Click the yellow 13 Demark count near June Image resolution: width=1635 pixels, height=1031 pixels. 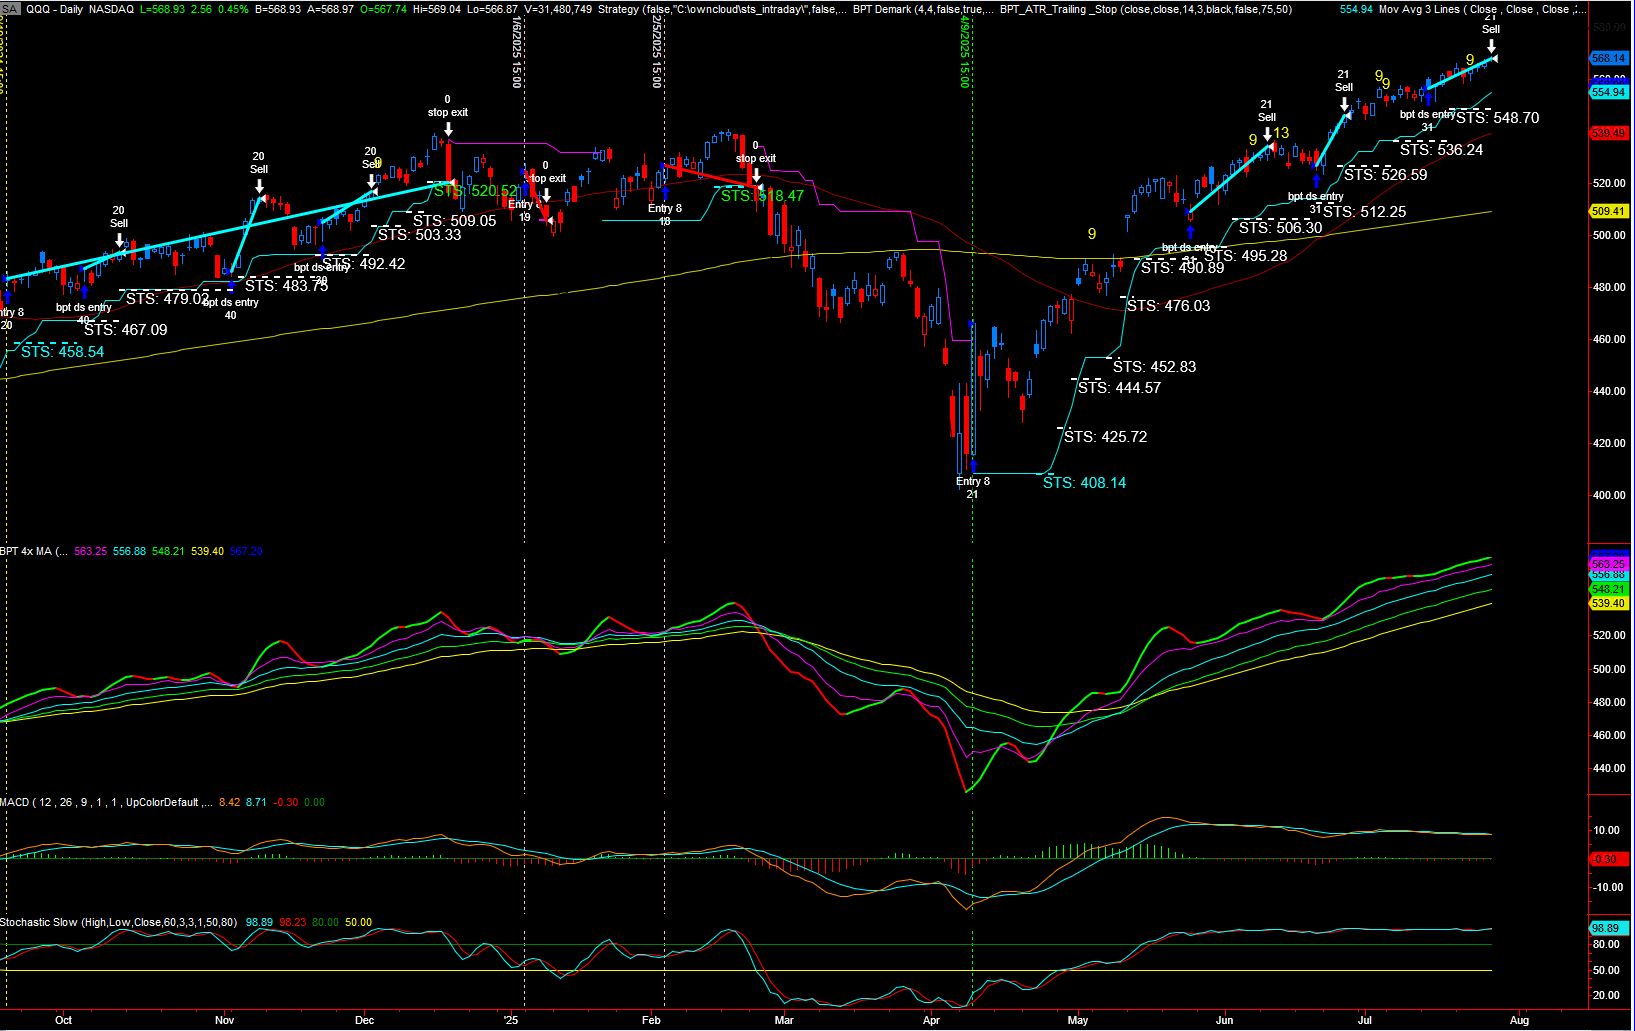(x=1281, y=133)
